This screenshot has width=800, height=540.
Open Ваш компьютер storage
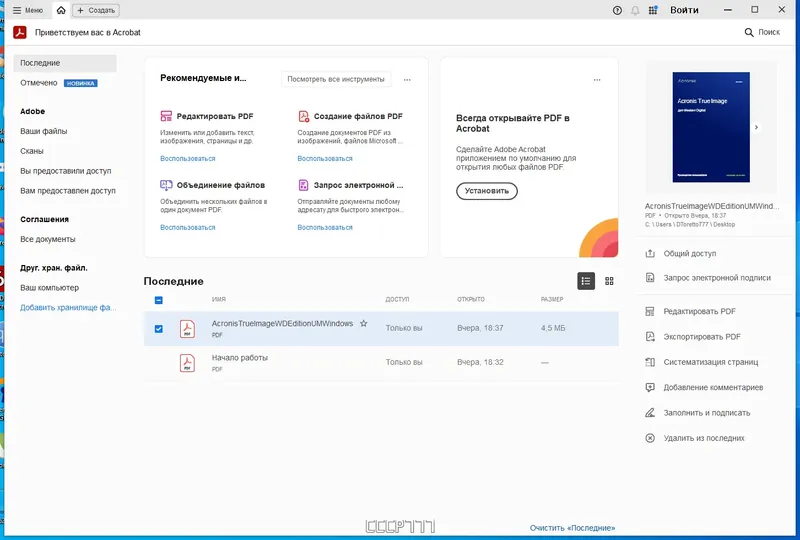tap(49, 288)
